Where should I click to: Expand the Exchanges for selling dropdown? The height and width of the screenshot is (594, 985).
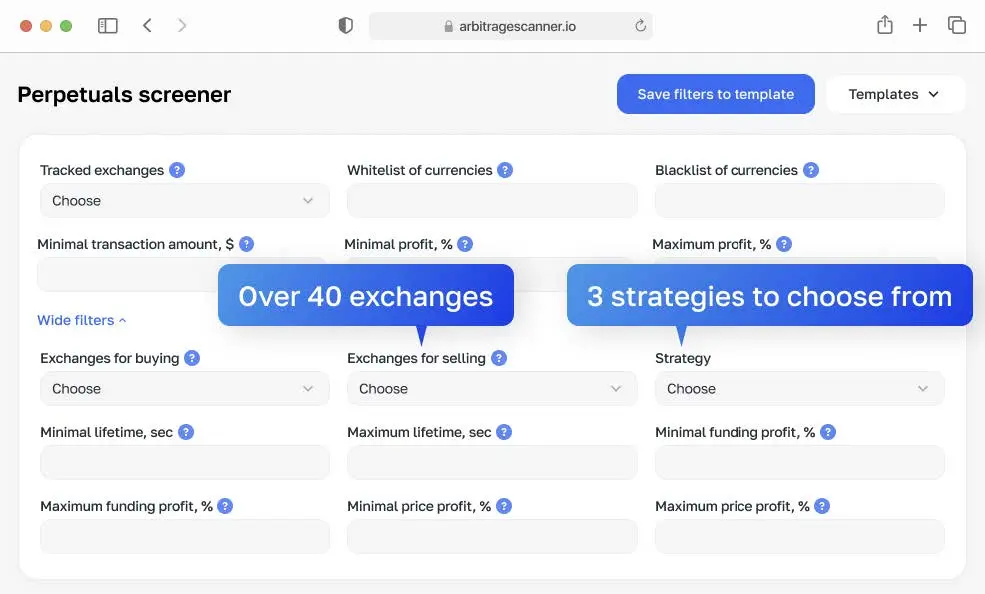(x=491, y=389)
